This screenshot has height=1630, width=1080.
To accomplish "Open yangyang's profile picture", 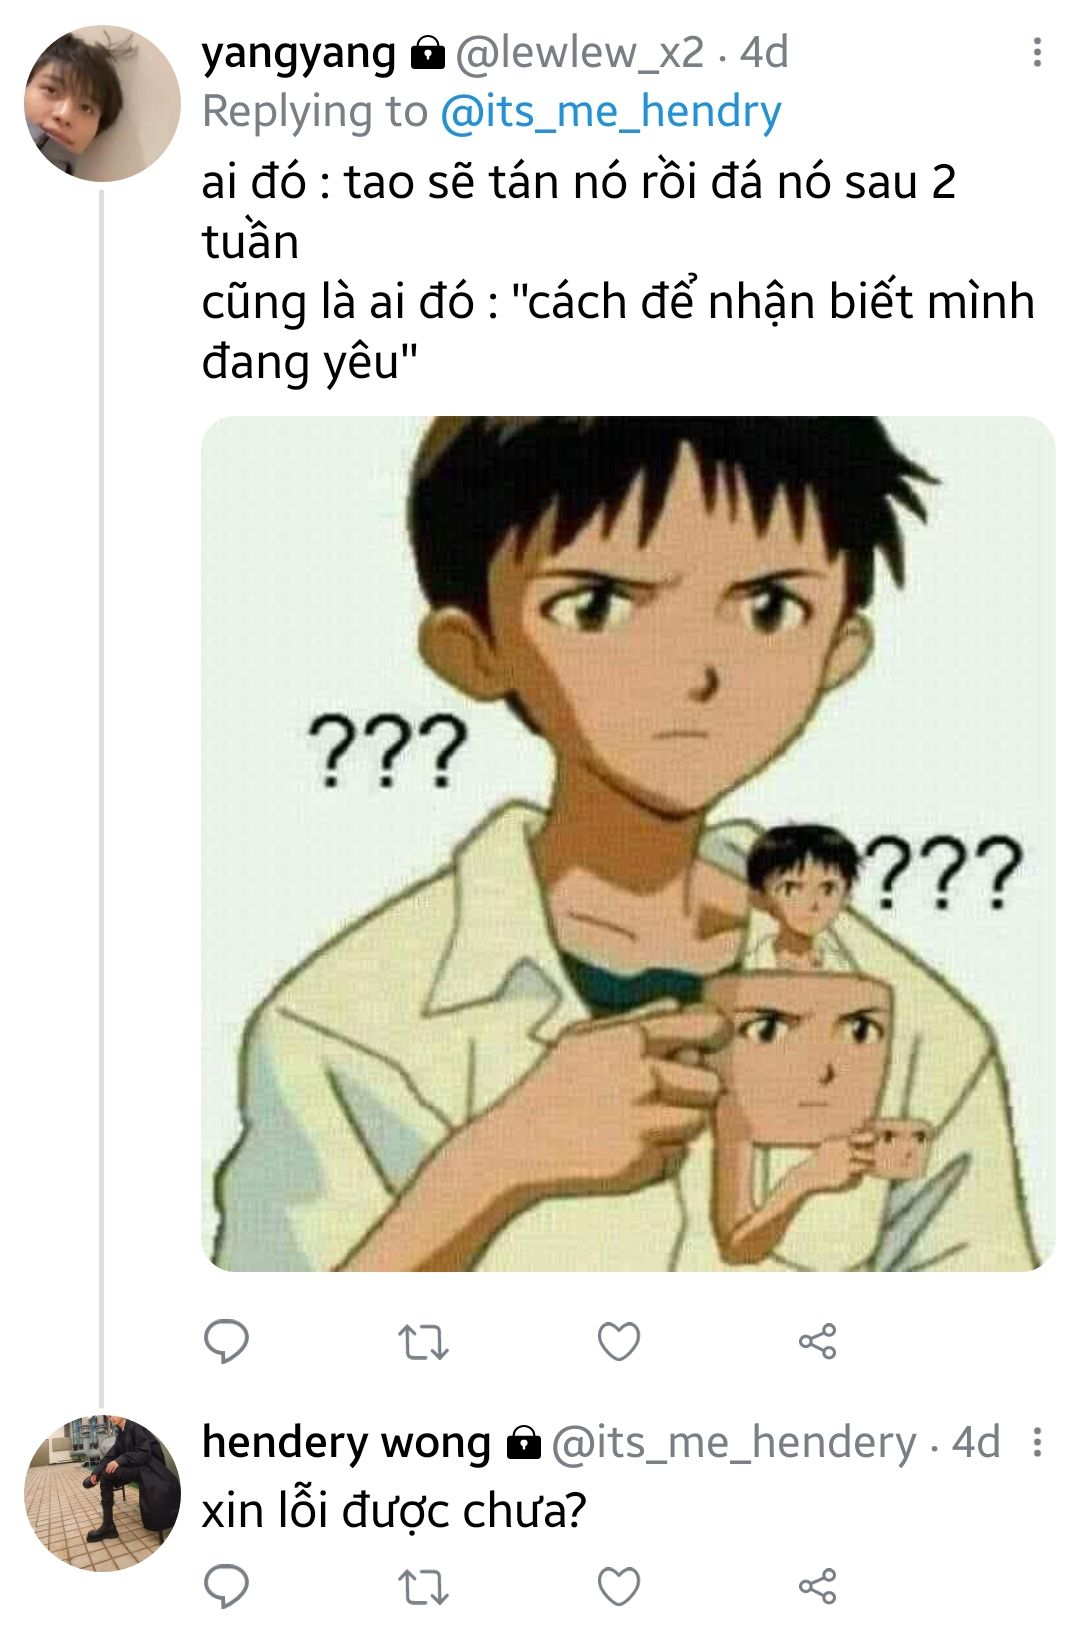I will click(x=102, y=104).
